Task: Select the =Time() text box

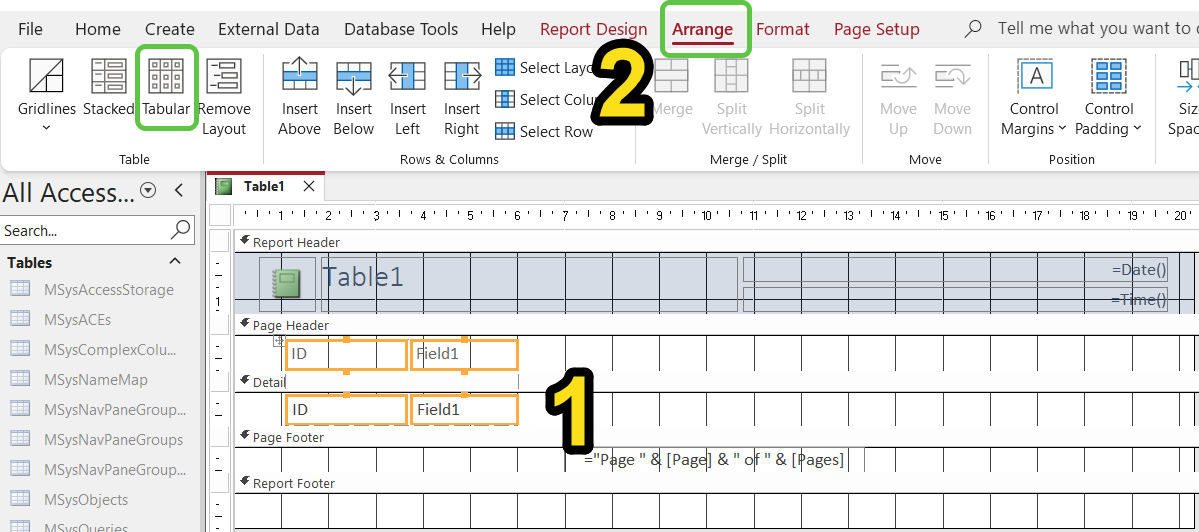Action: point(956,299)
